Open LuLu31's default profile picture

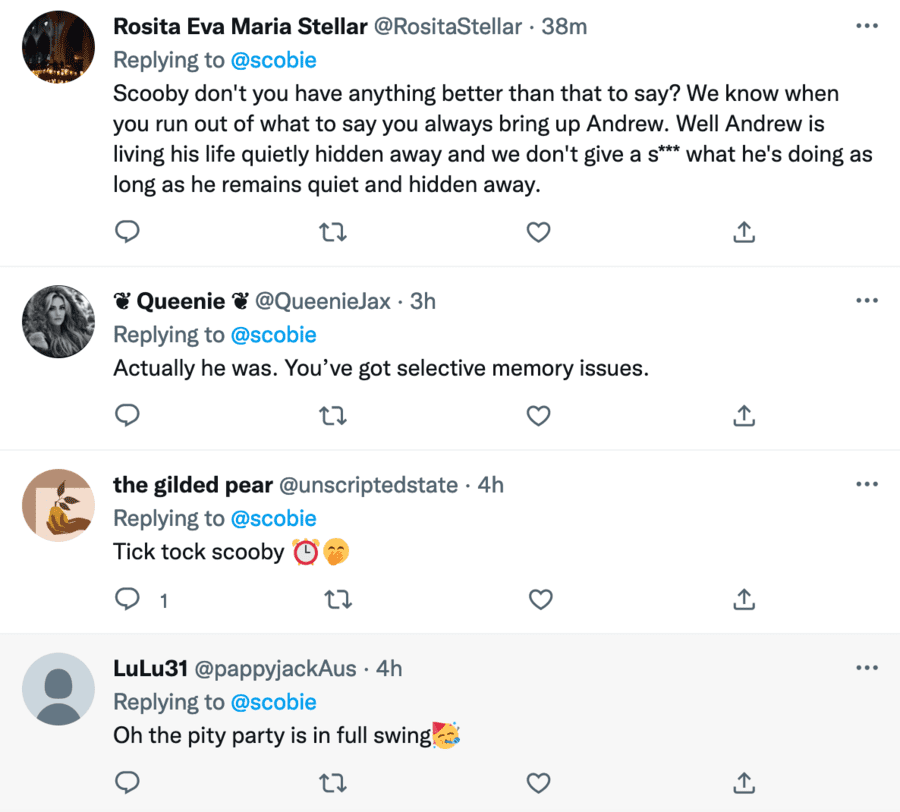[x=58, y=689]
